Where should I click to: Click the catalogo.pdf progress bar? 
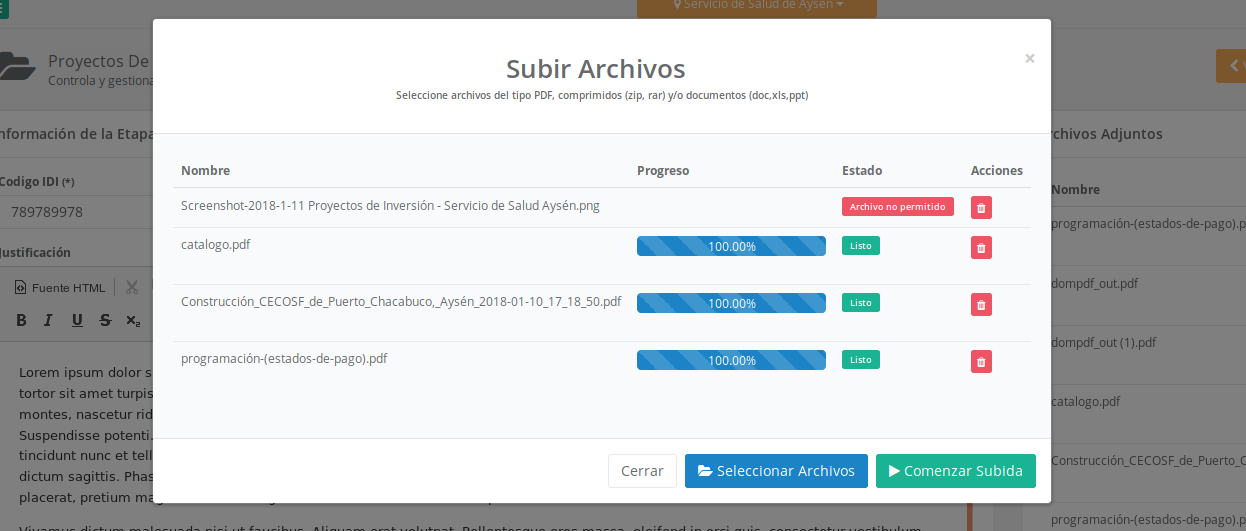tap(731, 246)
